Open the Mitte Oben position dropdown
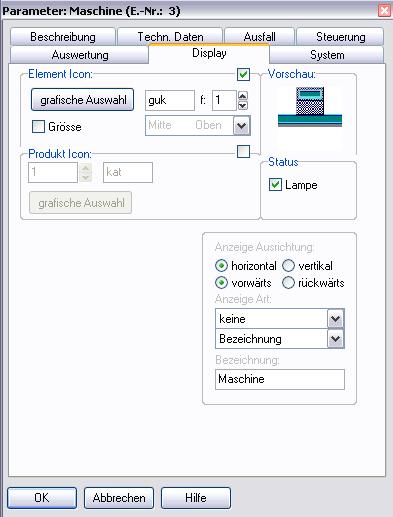 242,126
